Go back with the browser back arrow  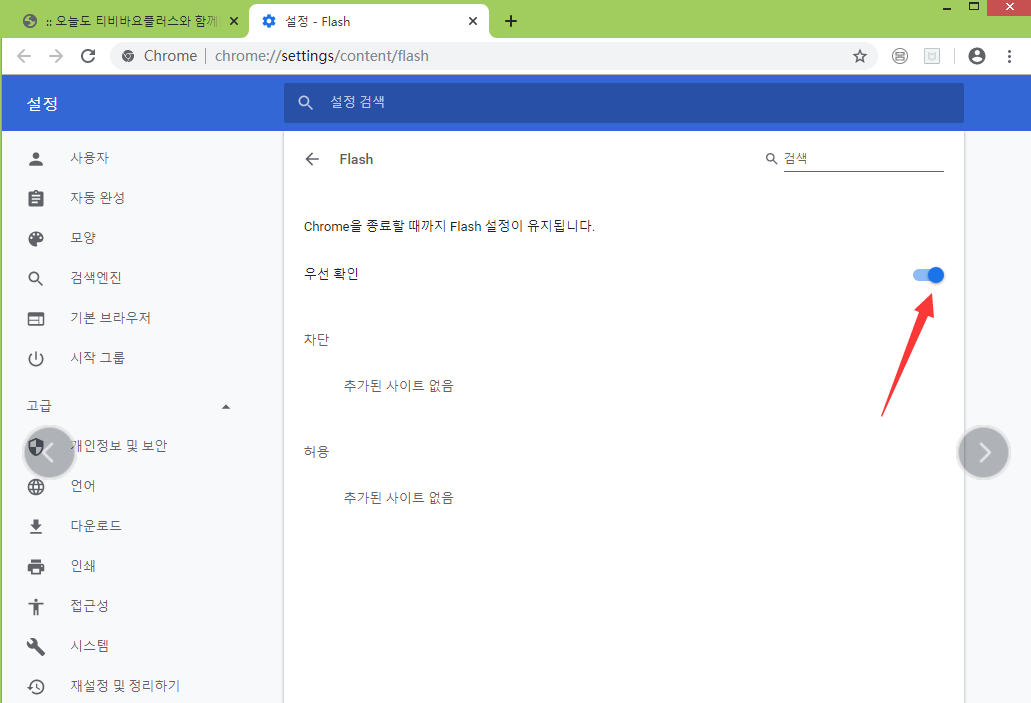point(24,56)
